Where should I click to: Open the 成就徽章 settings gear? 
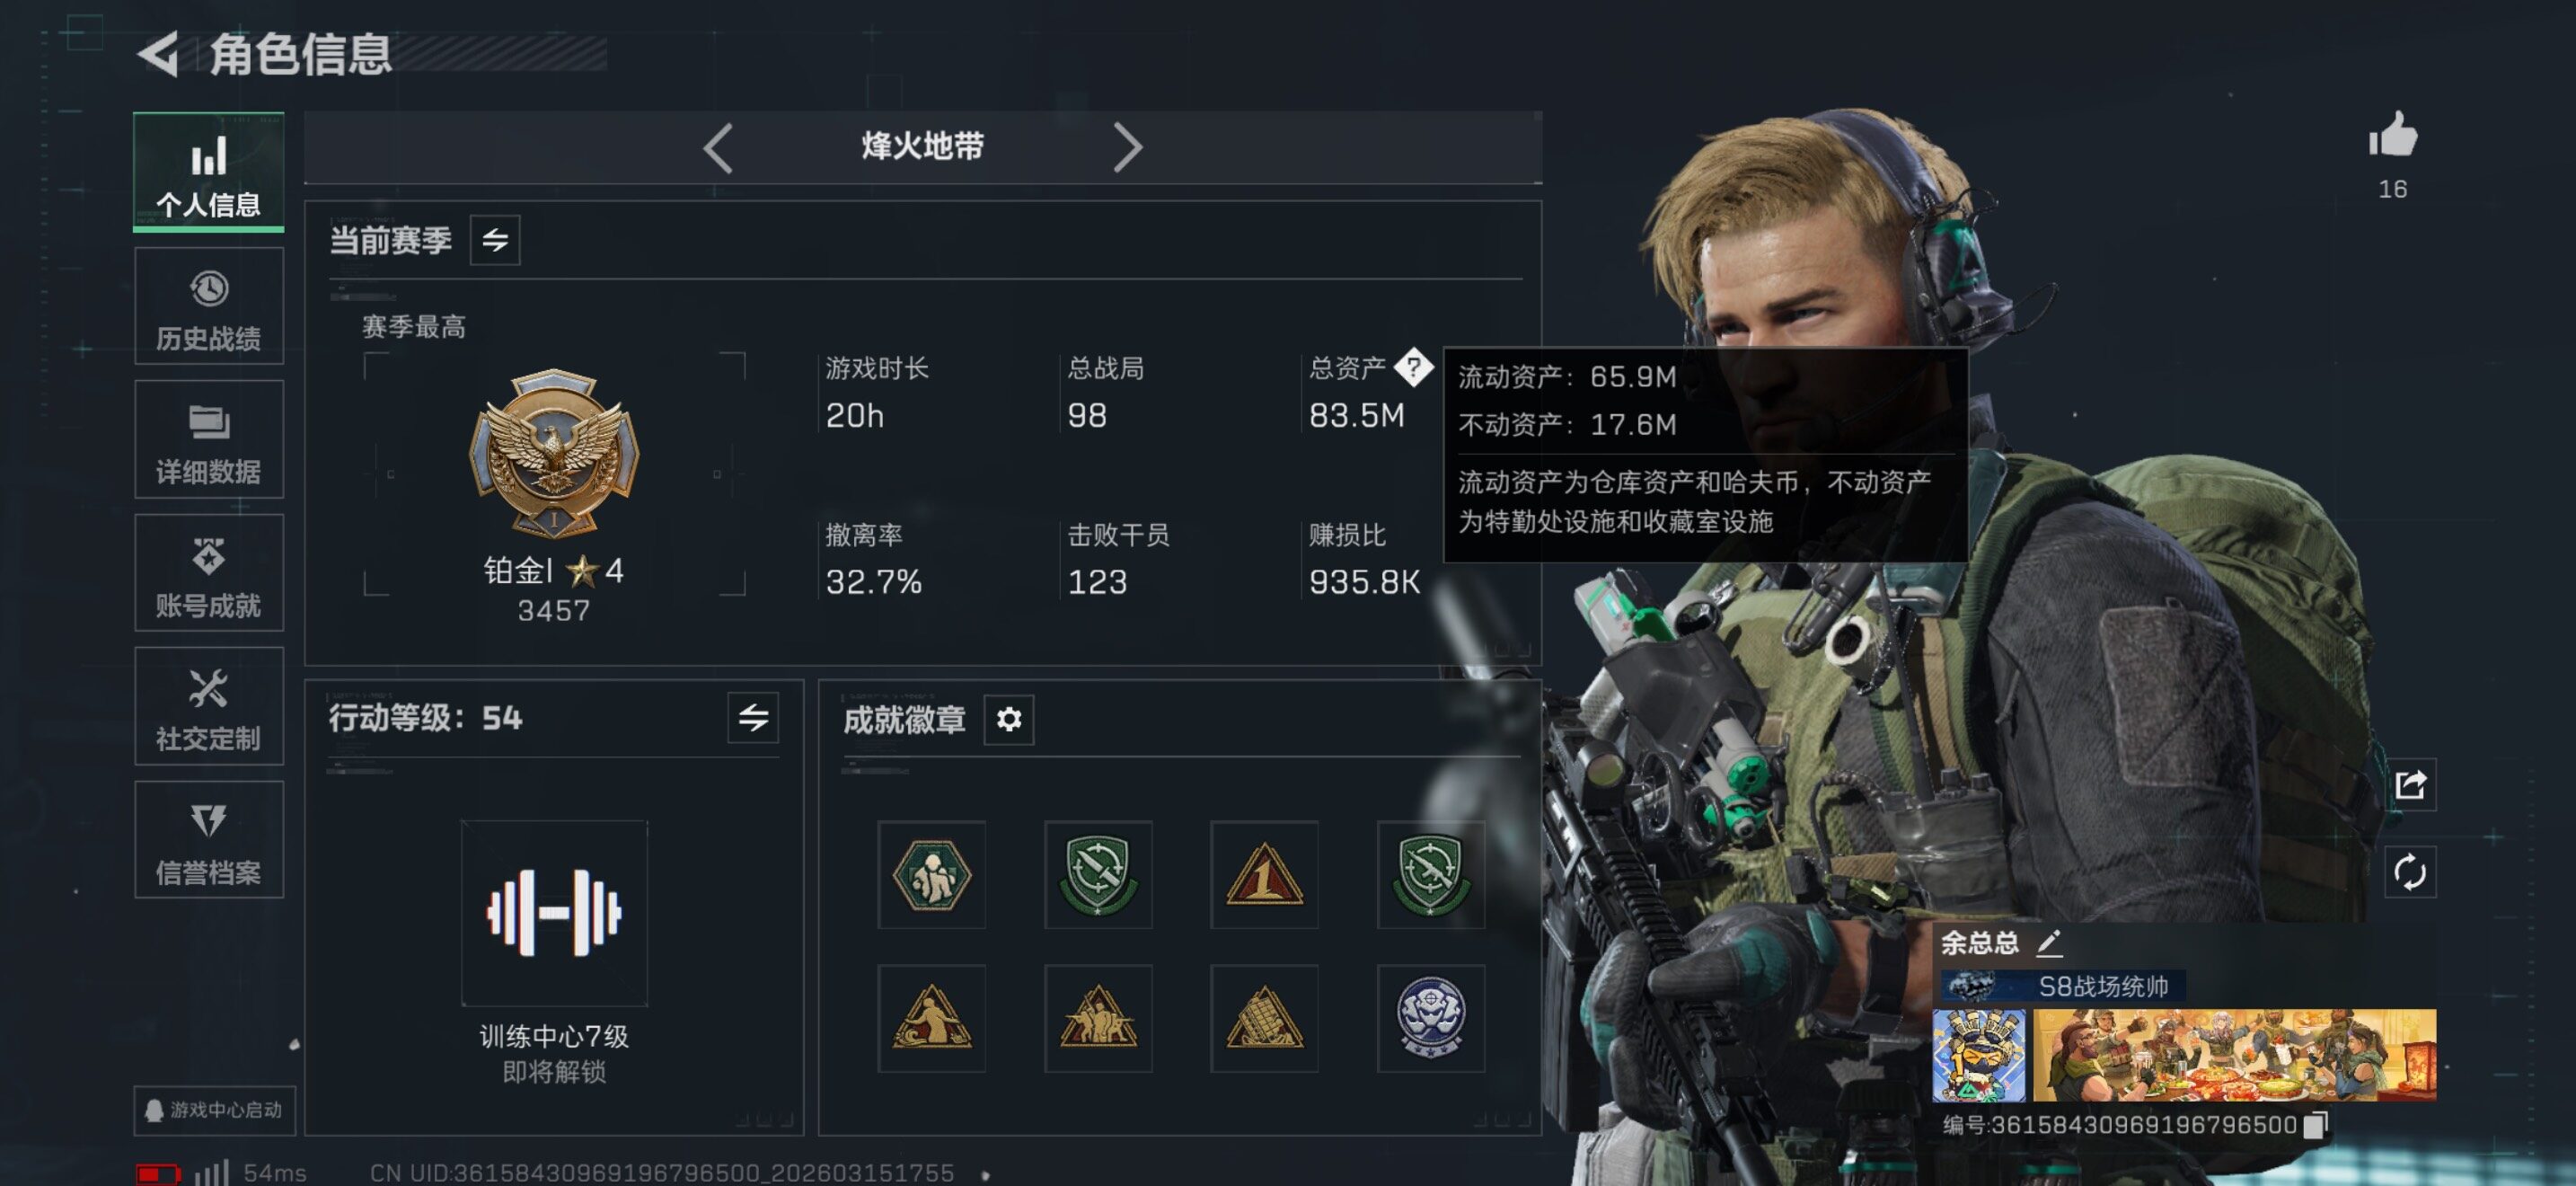pyautogui.click(x=1009, y=719)
